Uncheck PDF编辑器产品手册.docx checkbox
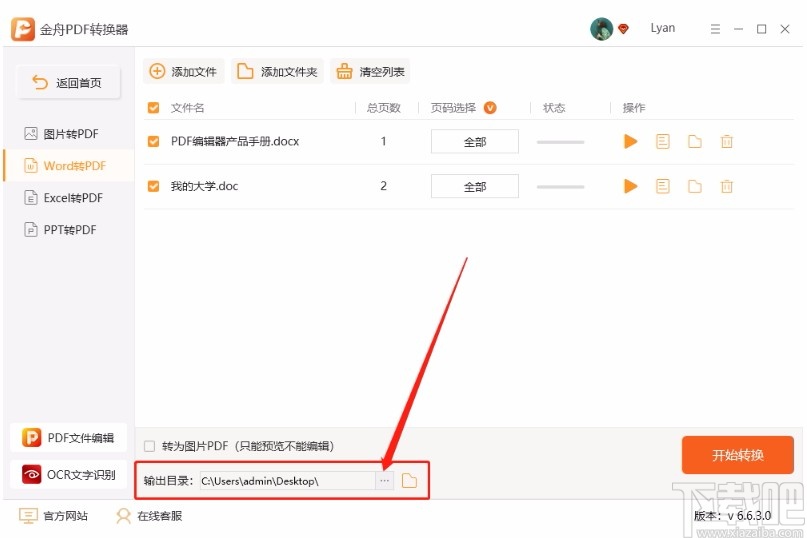 (153, 141)
